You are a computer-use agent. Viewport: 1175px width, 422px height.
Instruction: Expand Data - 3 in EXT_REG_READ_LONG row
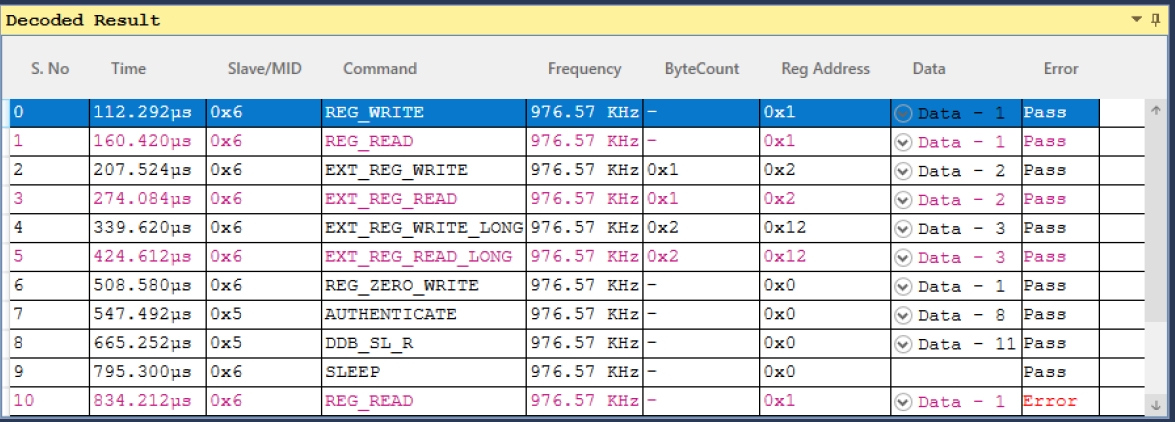point(903,258)
